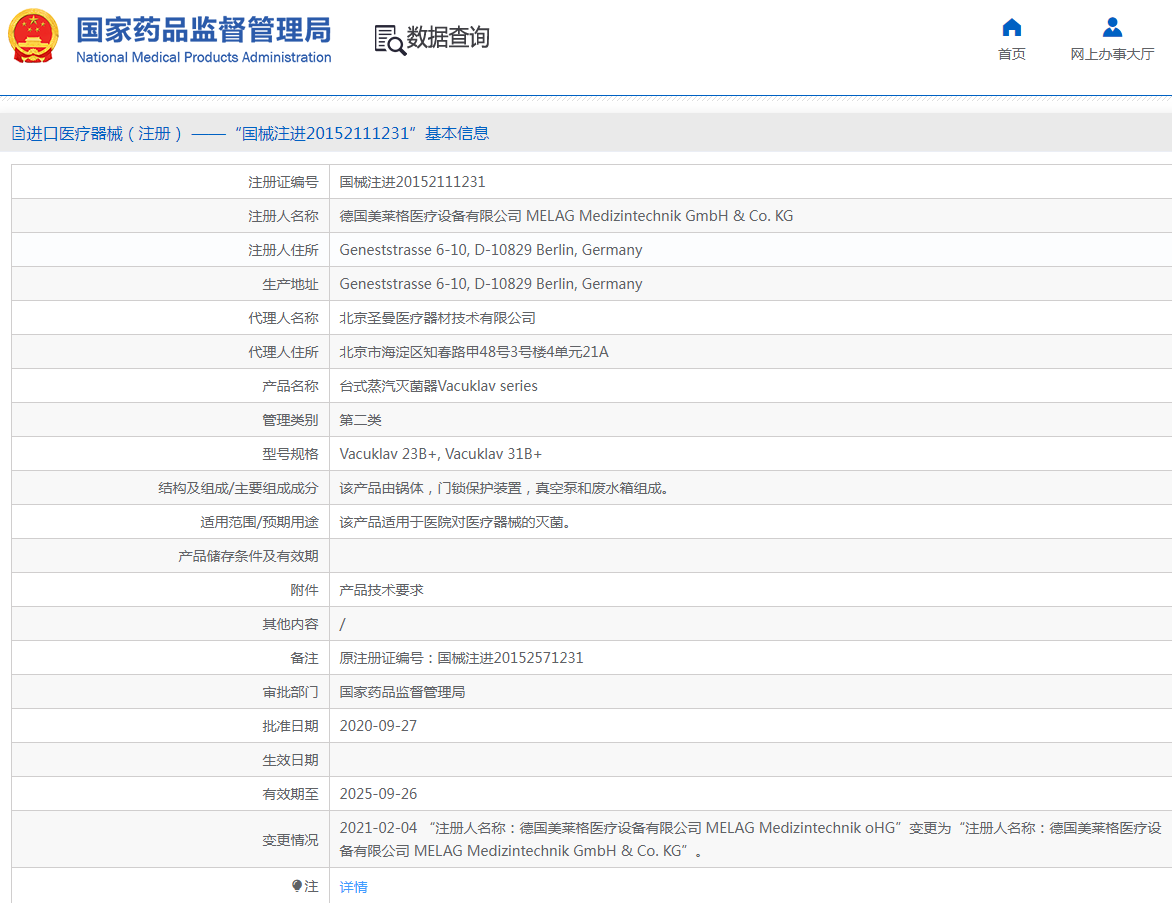Click the 网上办事大厅 person icon

1112,27
